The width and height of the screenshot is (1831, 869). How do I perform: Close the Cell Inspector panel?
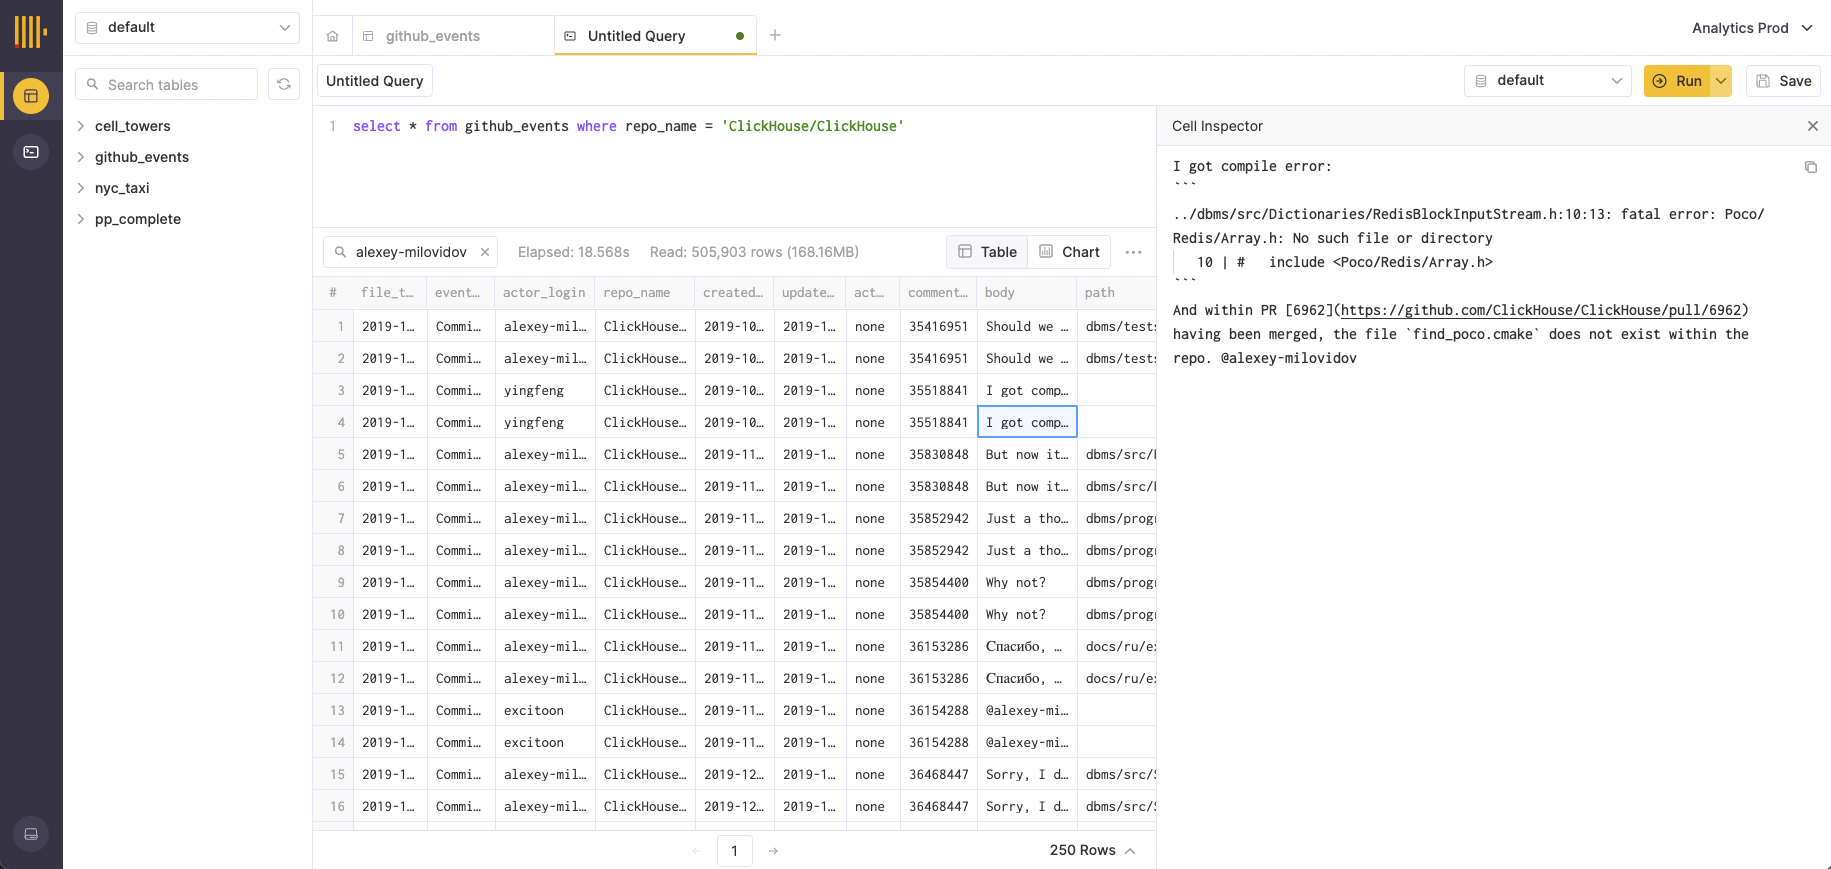click(x=1812, y=126)
